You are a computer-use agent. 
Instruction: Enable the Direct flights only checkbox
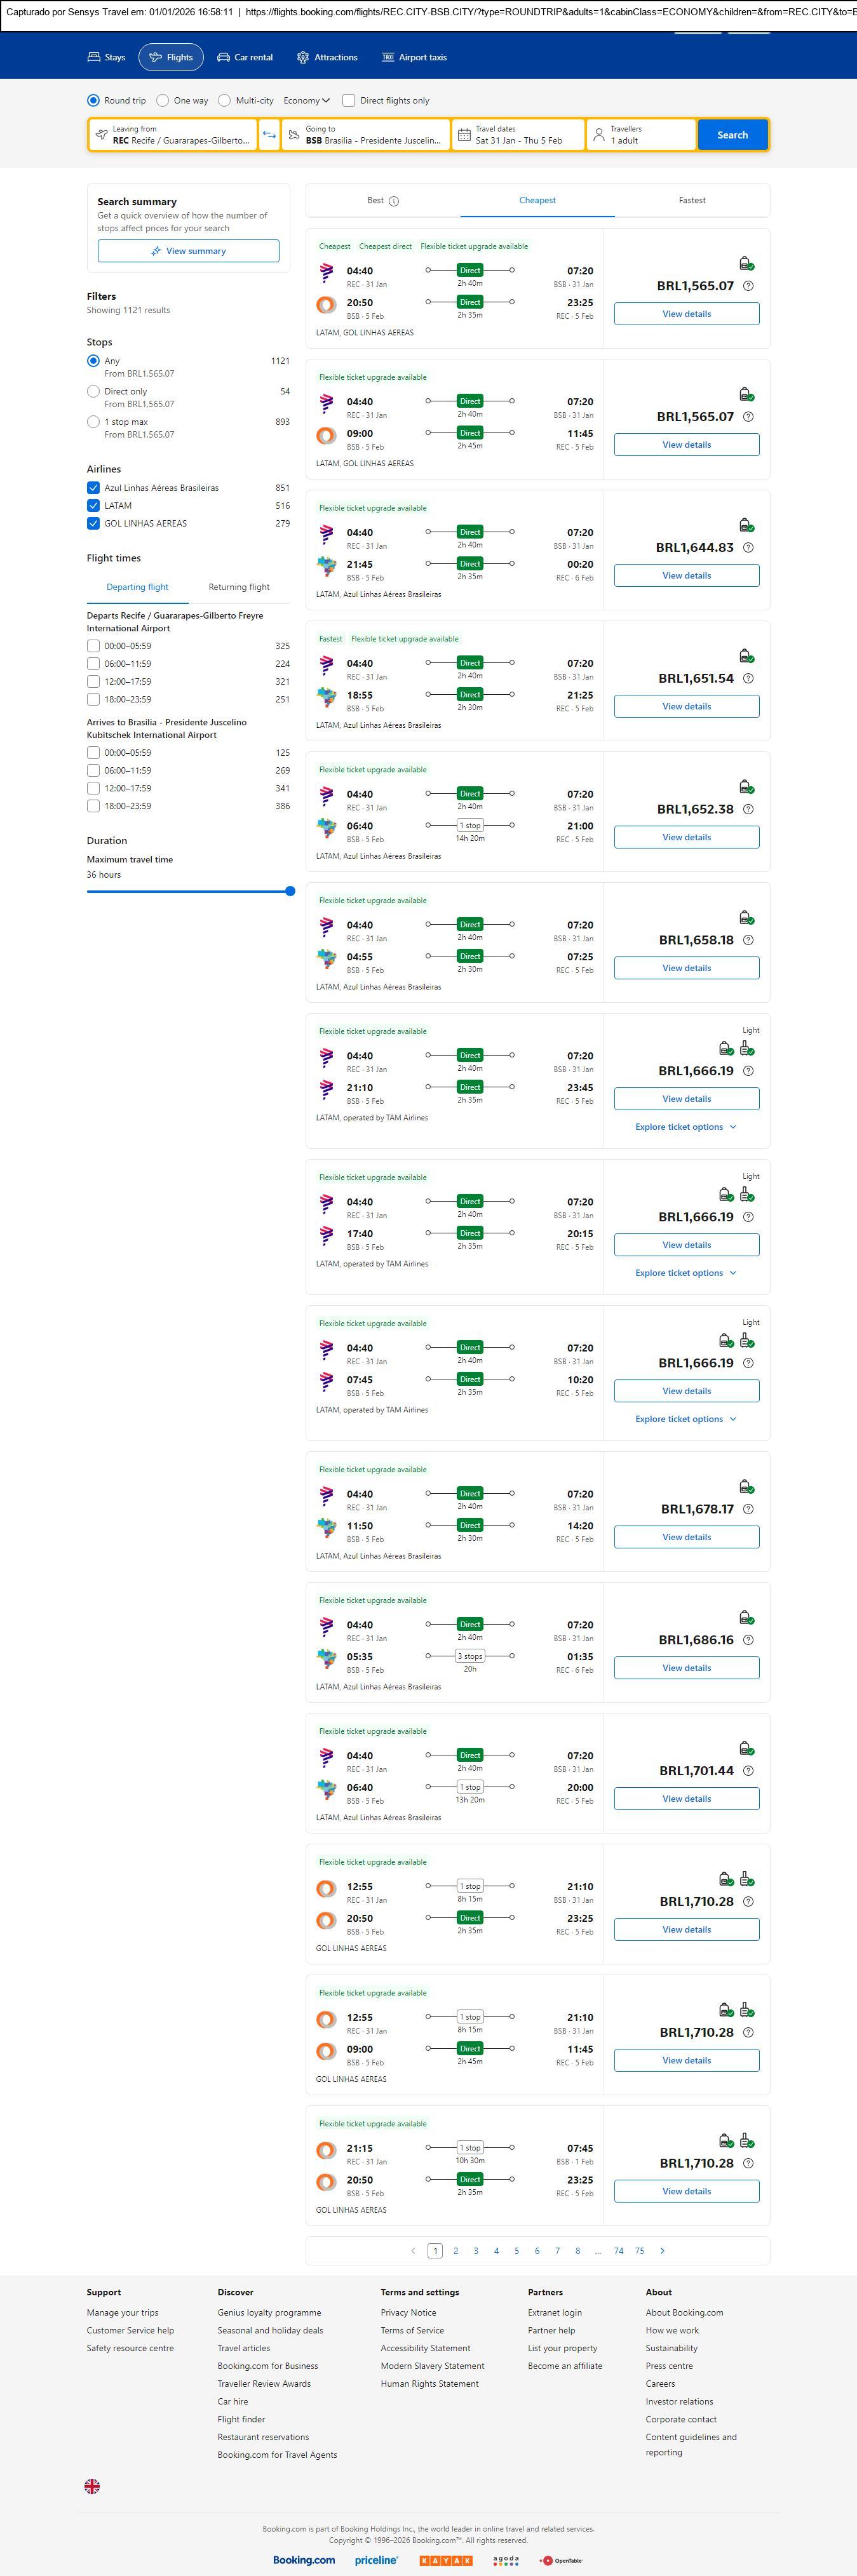349,101
